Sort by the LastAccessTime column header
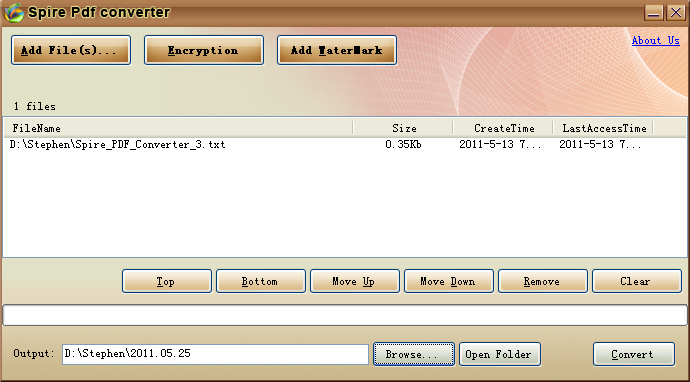The width and height of the screenshot is (690, 382). (x=603, y=128)
